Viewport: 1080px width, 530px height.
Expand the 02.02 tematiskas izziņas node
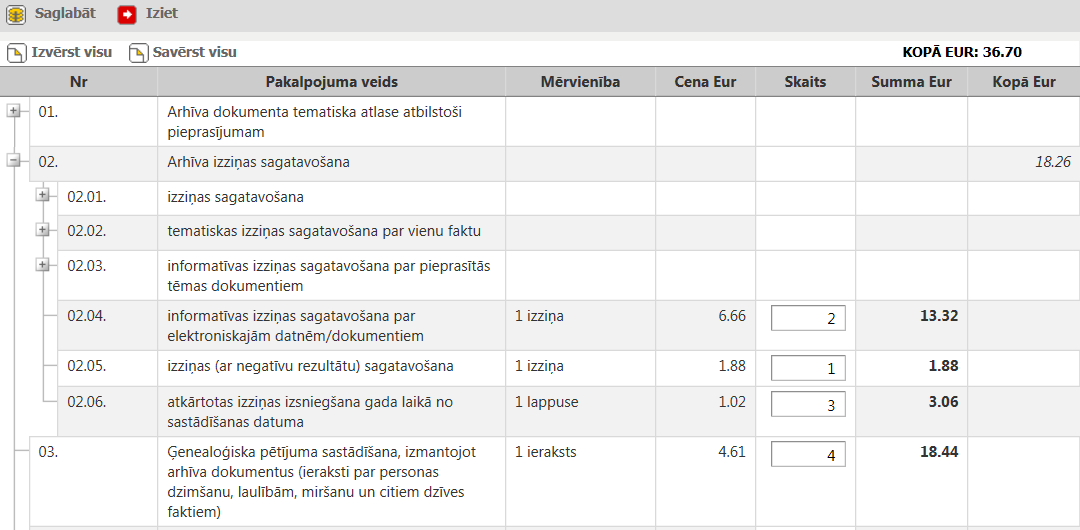pyautogui.click(x=43, y=230)
